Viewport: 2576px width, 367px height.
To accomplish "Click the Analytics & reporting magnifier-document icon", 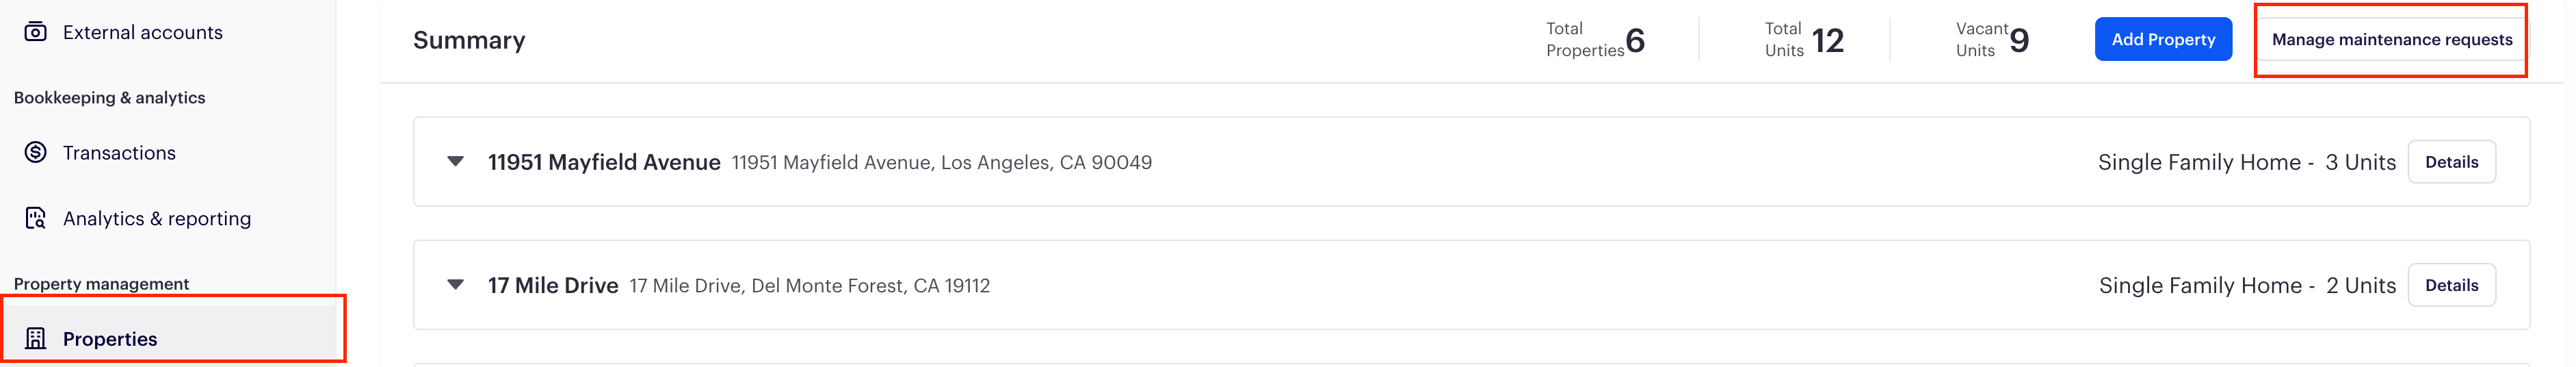I will coord(36,218).
